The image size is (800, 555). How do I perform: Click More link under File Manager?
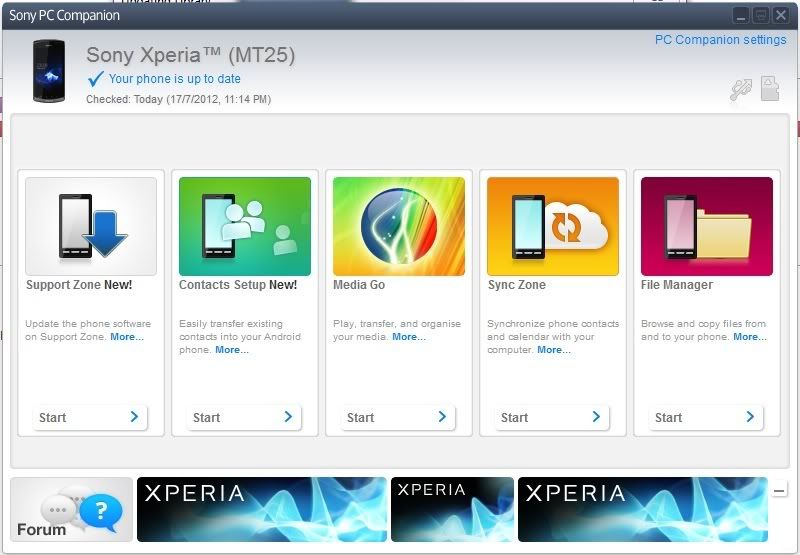(x=750, y=337)
